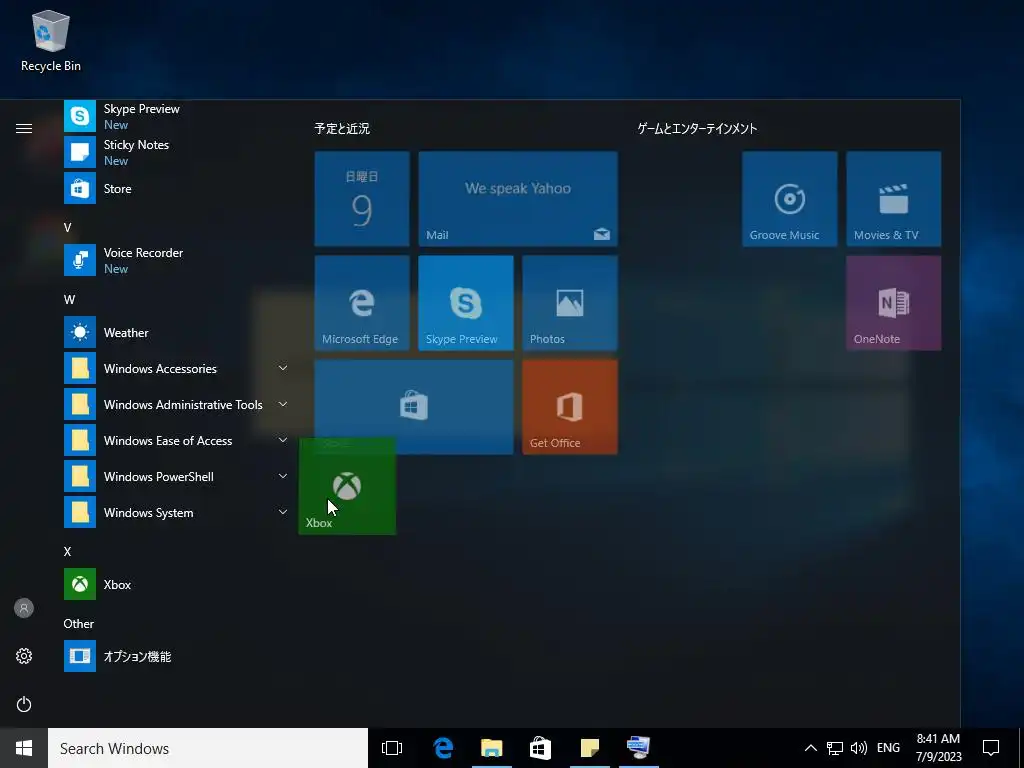Open the Action Center notification icon
The width and height of the screenshot is (1024, 768).
[991, 748]
